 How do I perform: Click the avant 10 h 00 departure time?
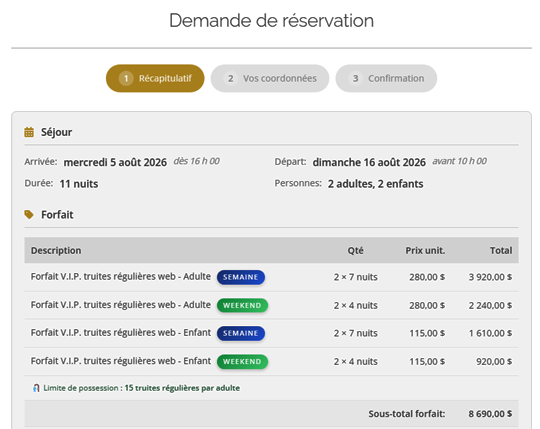(459, 161)
